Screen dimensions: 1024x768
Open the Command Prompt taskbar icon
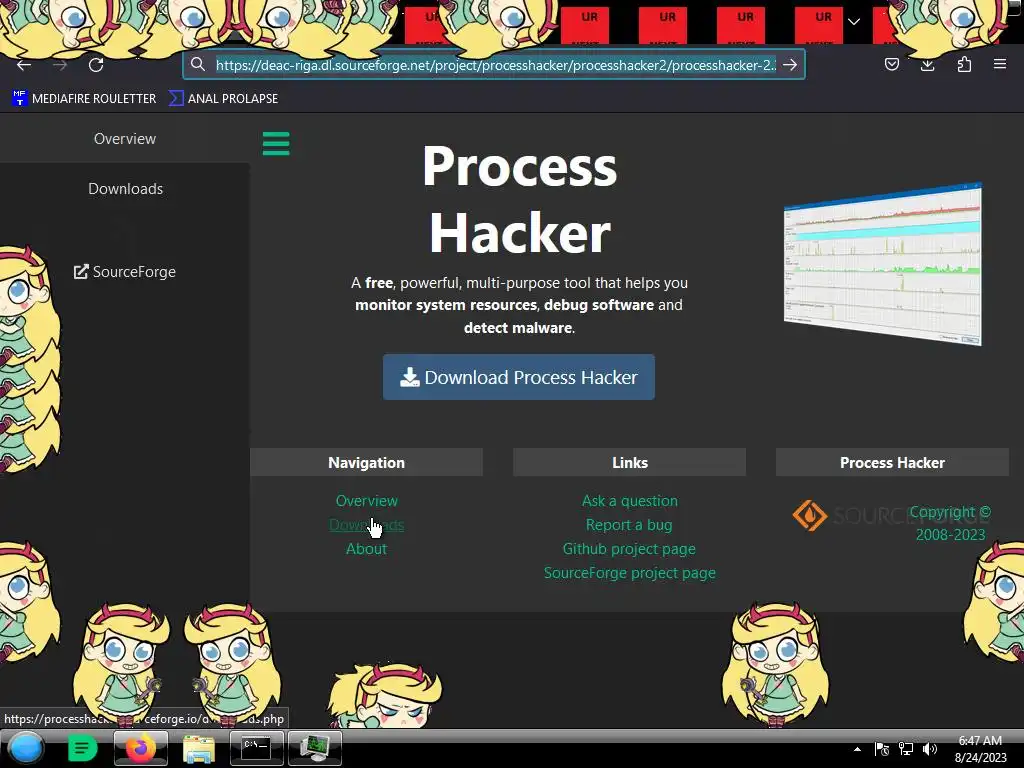point(257,748)
